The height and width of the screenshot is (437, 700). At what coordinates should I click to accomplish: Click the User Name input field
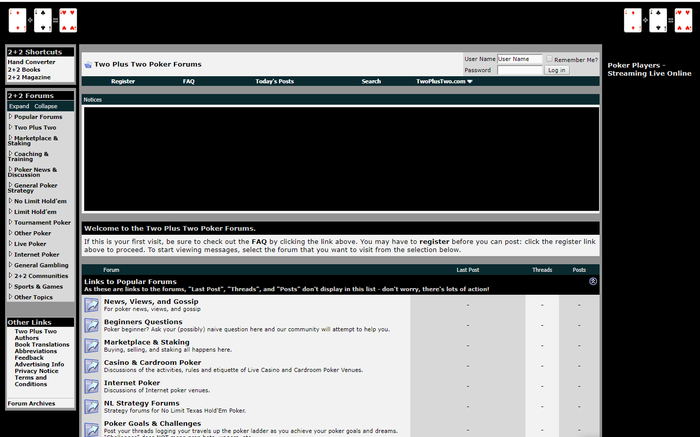coord(520,59)
